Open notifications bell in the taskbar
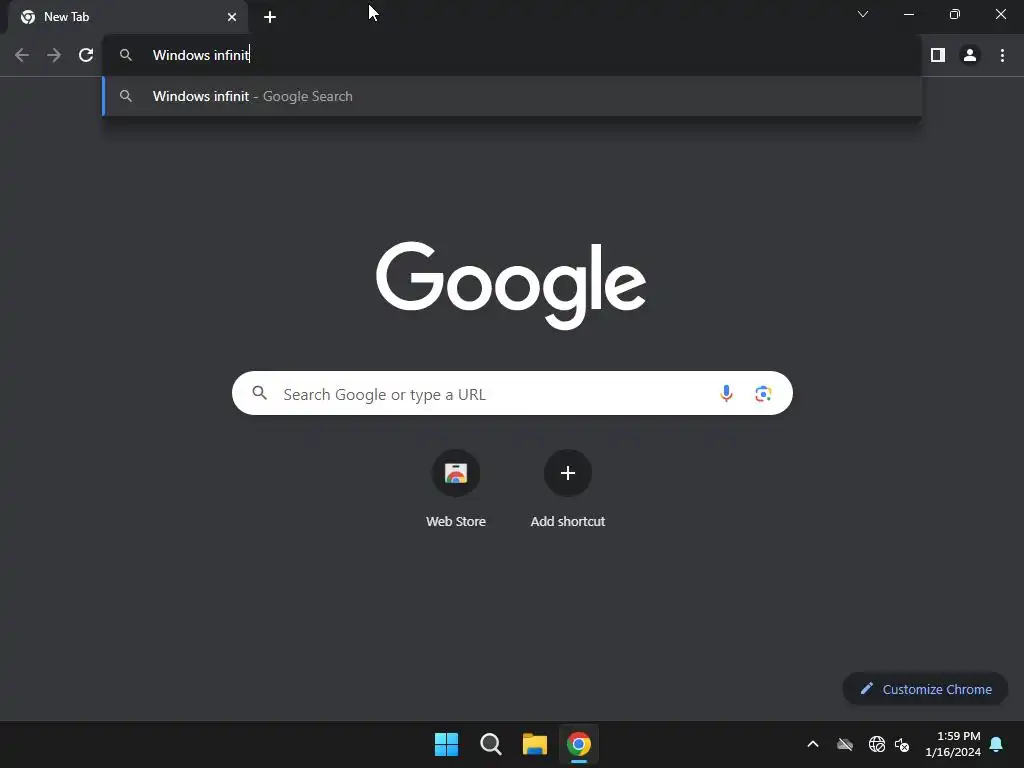The width and height of the screenshot is (1024, 768). pyautogui.click(x=997, y=744)
